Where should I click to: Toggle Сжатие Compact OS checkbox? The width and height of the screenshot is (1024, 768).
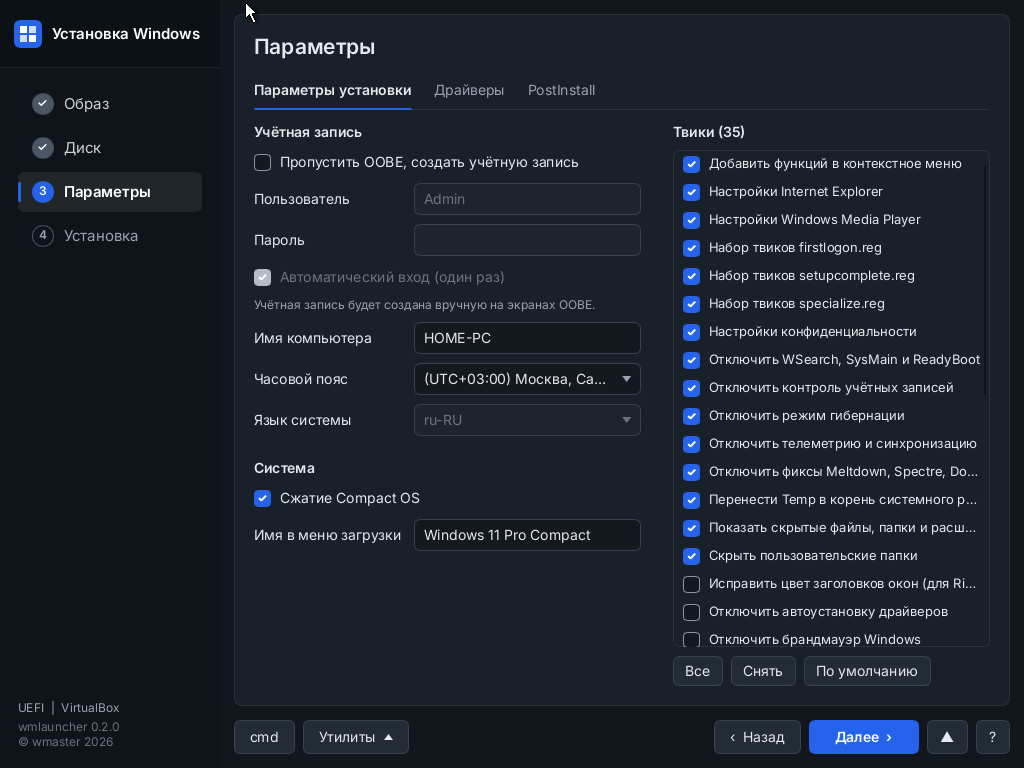[263, 498]
